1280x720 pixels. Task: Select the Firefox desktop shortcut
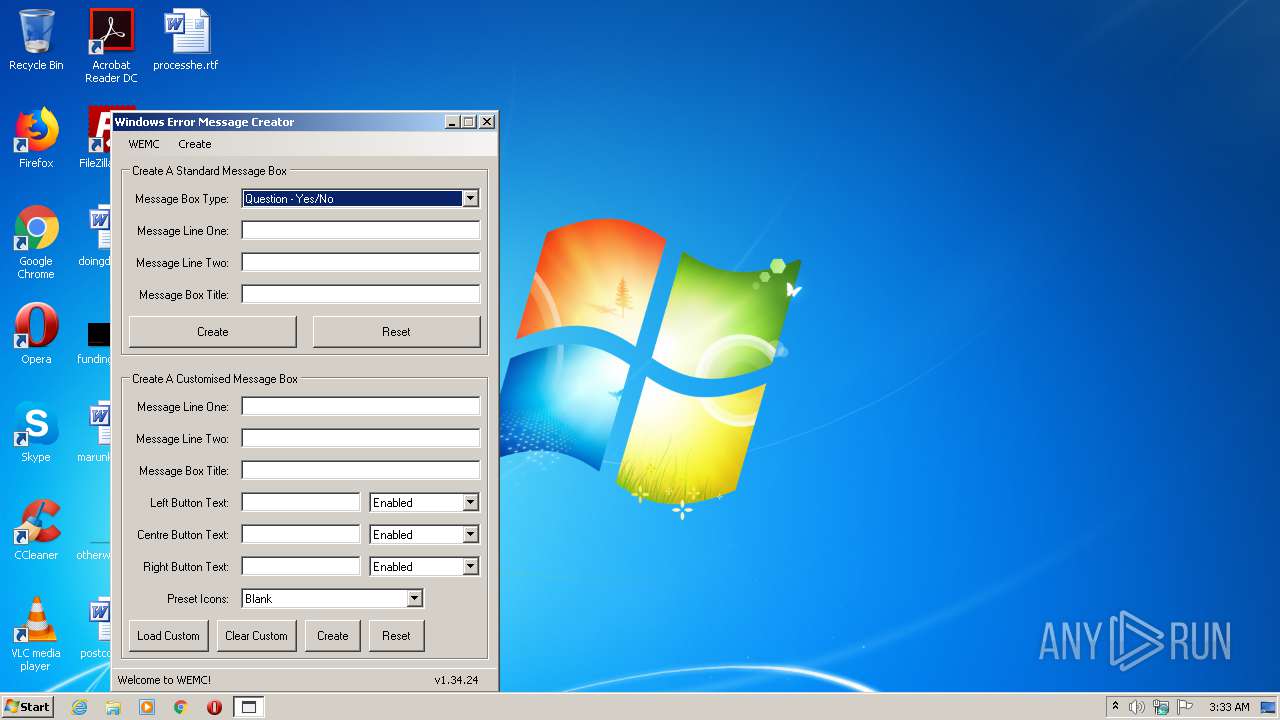(x=36, y=138)
